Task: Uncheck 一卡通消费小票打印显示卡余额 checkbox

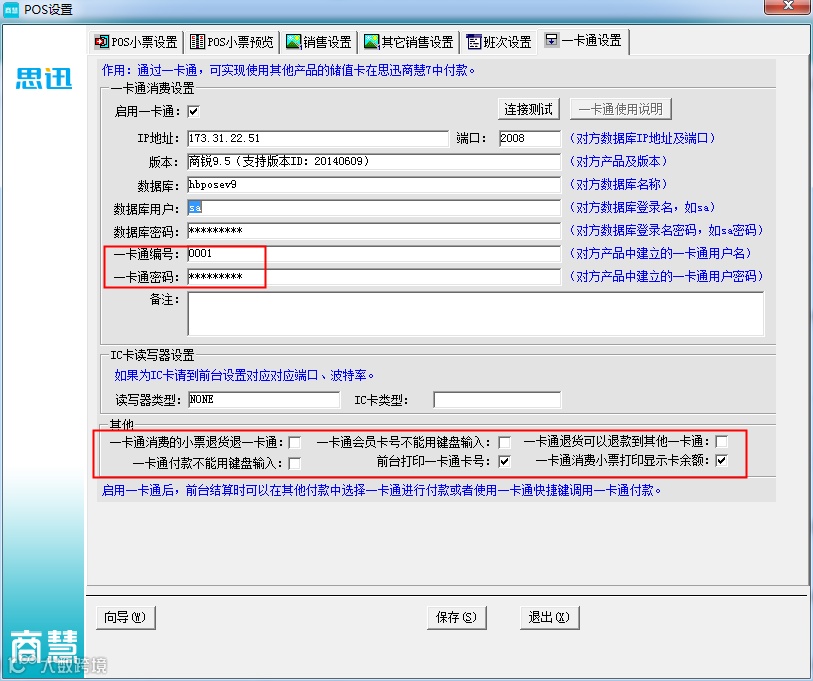Action: click(721, 460)
